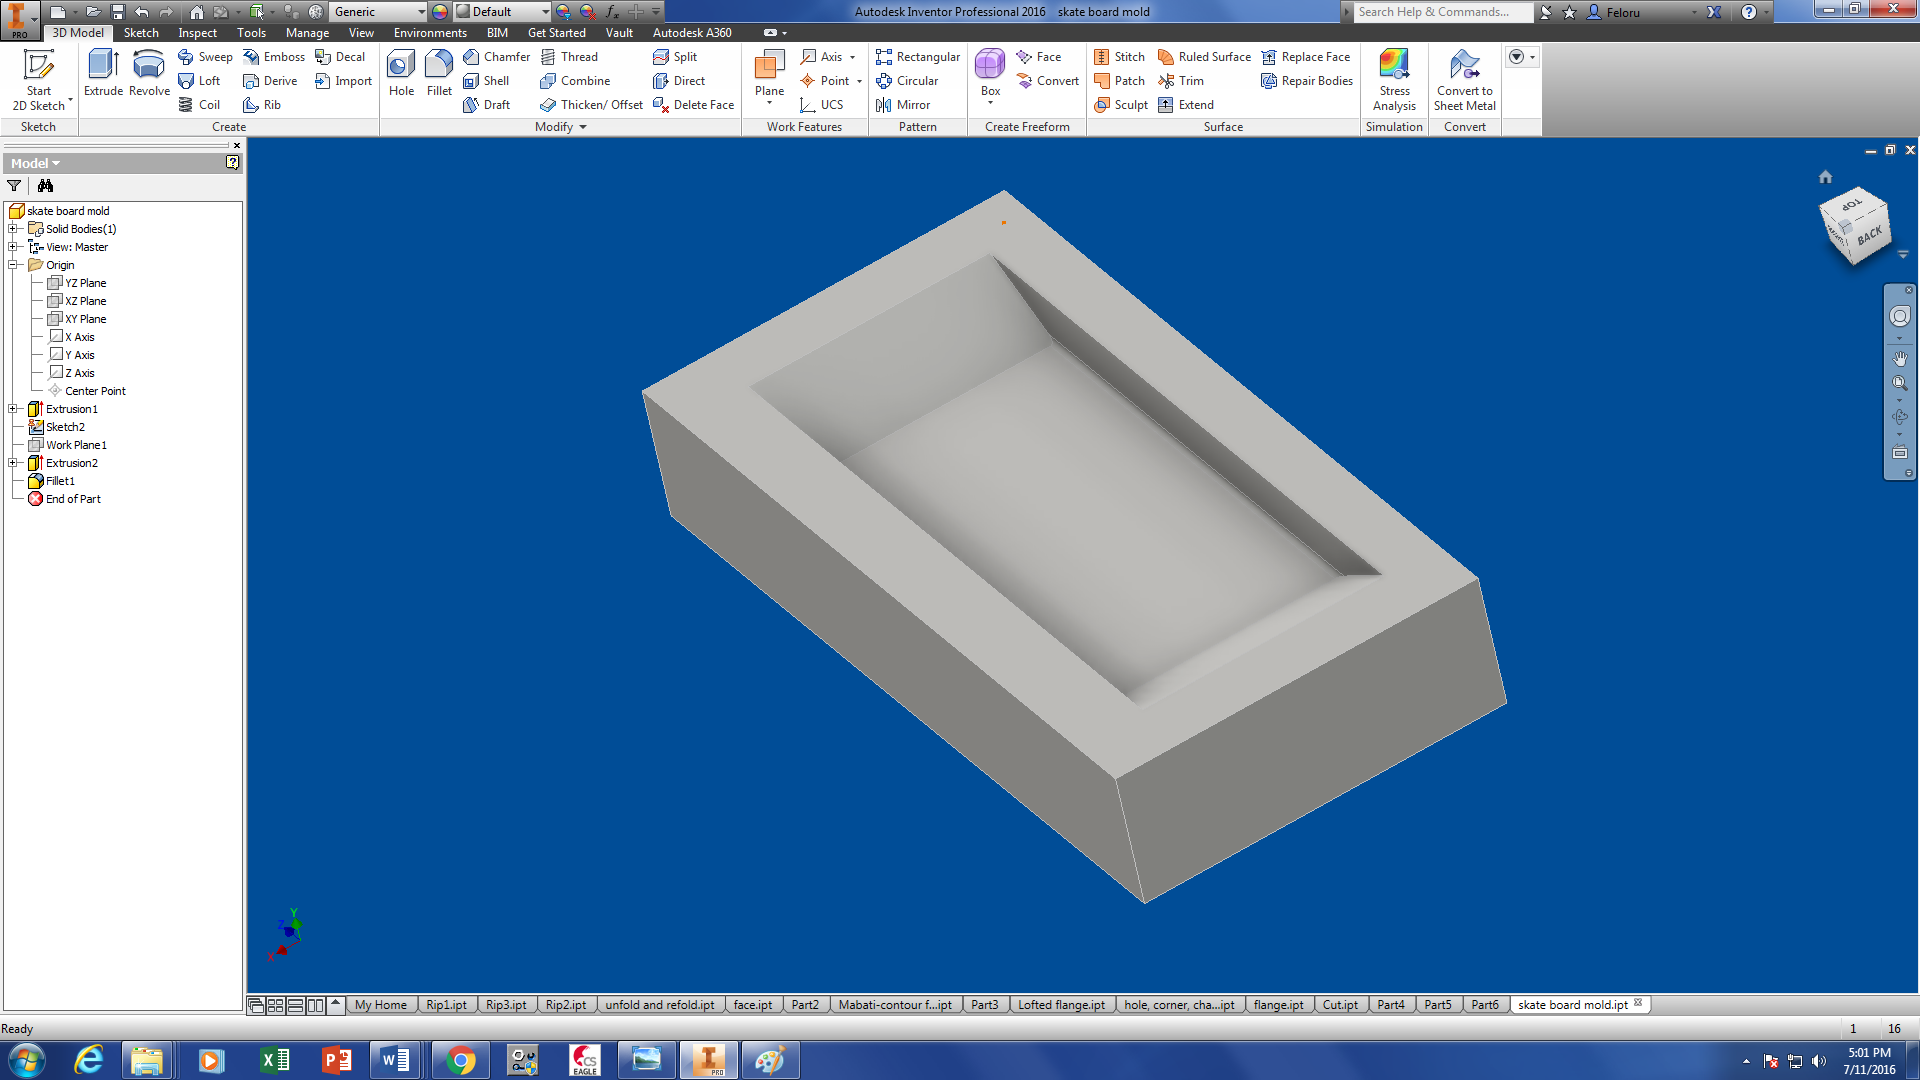
Task: Choose the Thread tool
Action: pos(569,57)
